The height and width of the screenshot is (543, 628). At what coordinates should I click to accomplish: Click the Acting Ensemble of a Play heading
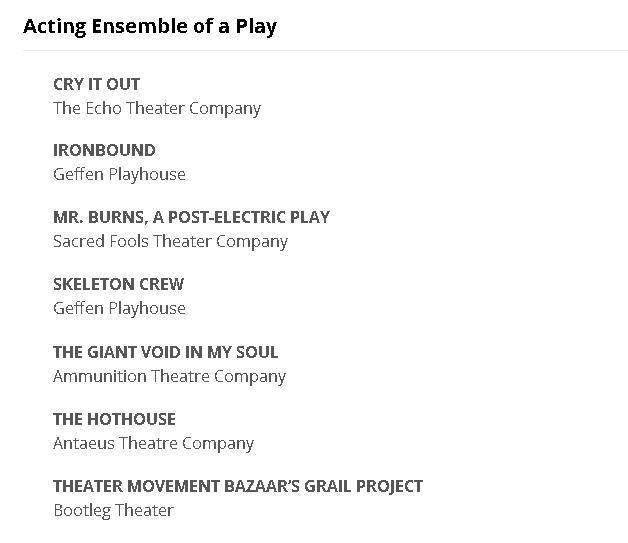pos(149,26)
